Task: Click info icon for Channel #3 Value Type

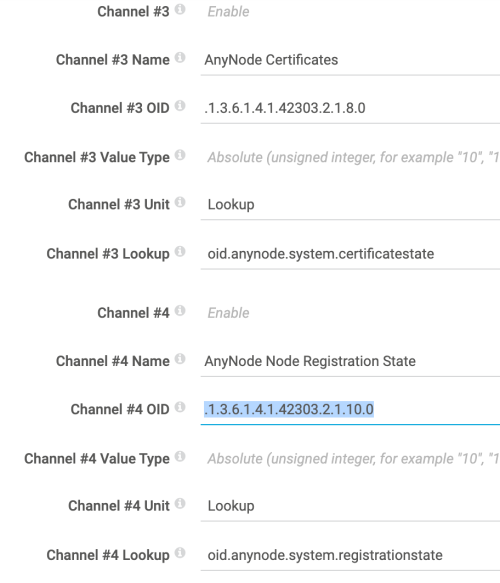Action: tap(180, 155)
